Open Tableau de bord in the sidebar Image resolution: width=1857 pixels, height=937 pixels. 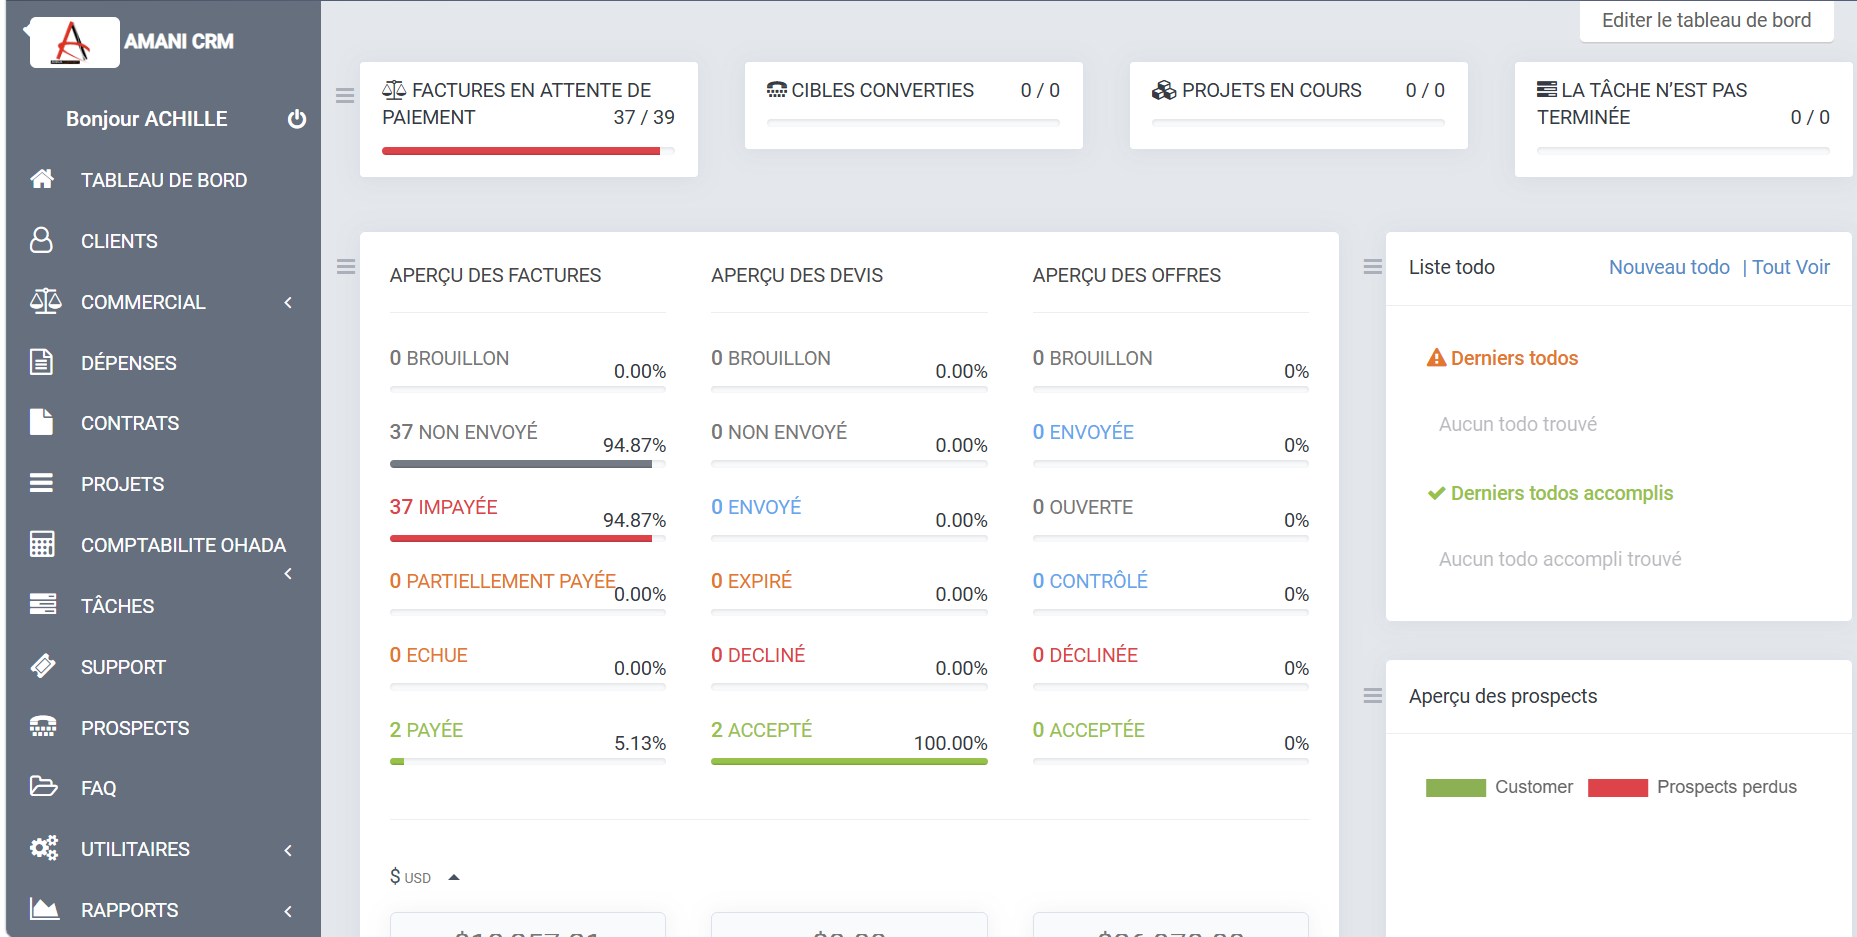pos(164,180)
